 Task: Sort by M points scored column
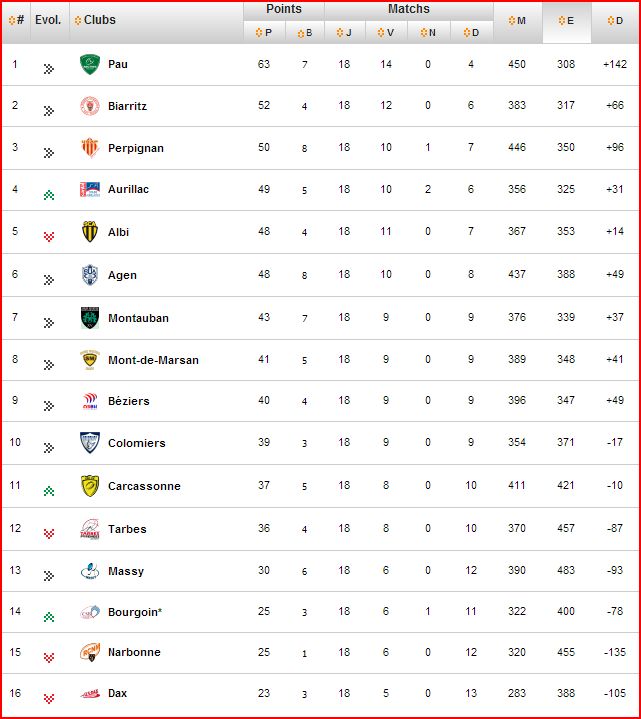(x=517, y=21)
